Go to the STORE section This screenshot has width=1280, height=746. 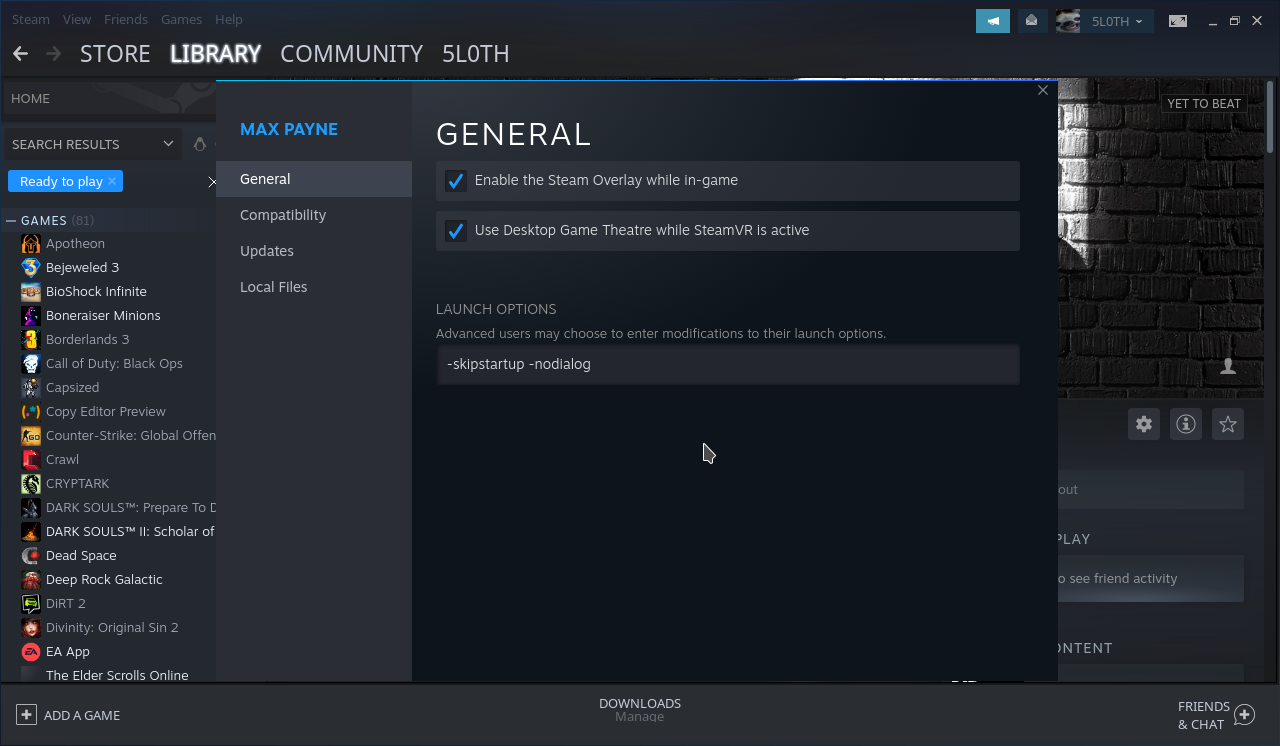115,54
